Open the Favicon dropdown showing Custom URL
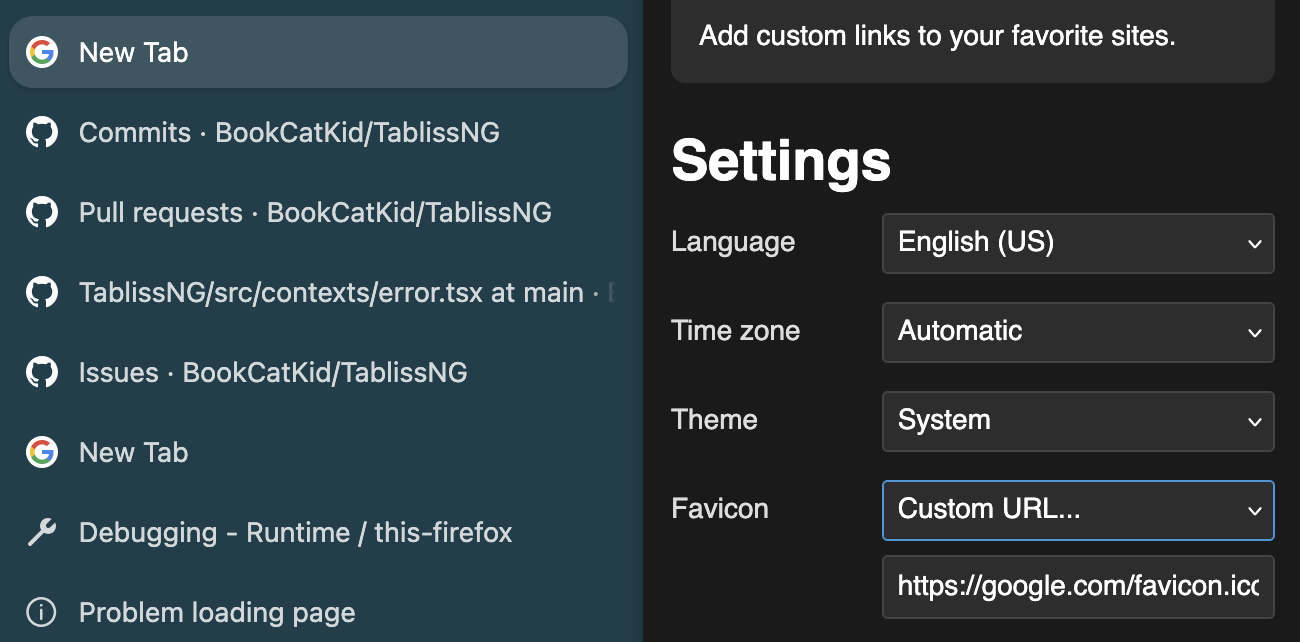The image size is (1300, 642). click(x=1077, y=510)
